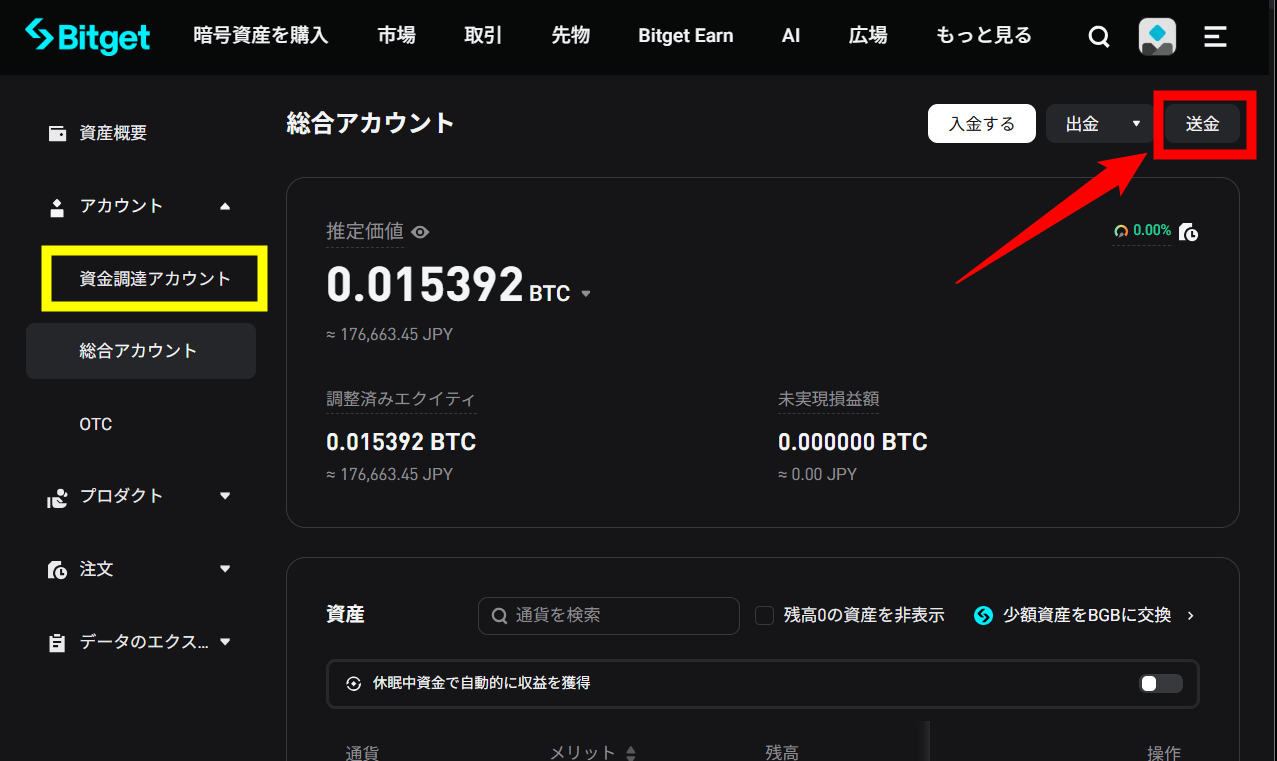
Task: Open the hamburger menu icon
Action: [x=1215, y=37]
